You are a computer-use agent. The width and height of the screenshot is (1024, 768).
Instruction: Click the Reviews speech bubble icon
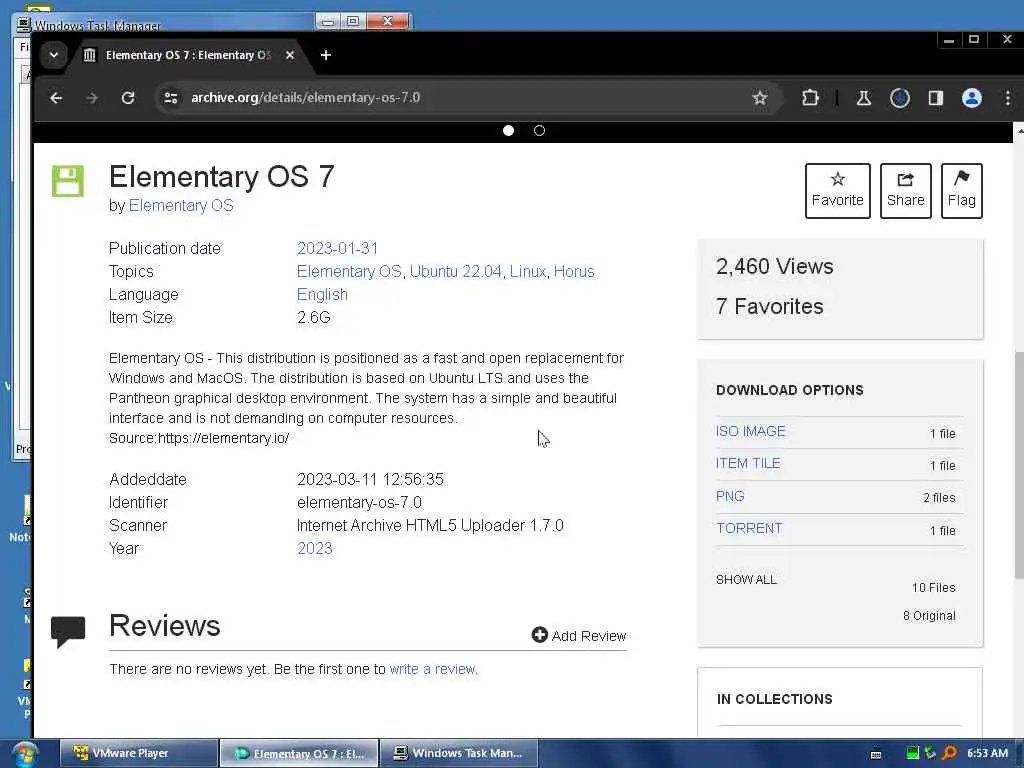pyautogui.click(x=68, y=631)
